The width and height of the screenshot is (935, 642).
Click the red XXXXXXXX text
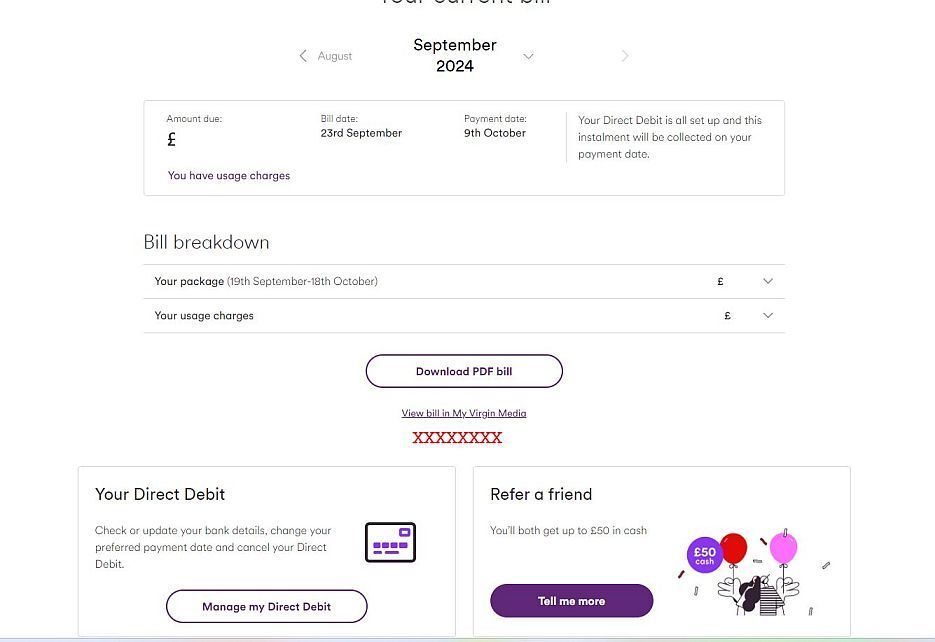tap(457, 438)
